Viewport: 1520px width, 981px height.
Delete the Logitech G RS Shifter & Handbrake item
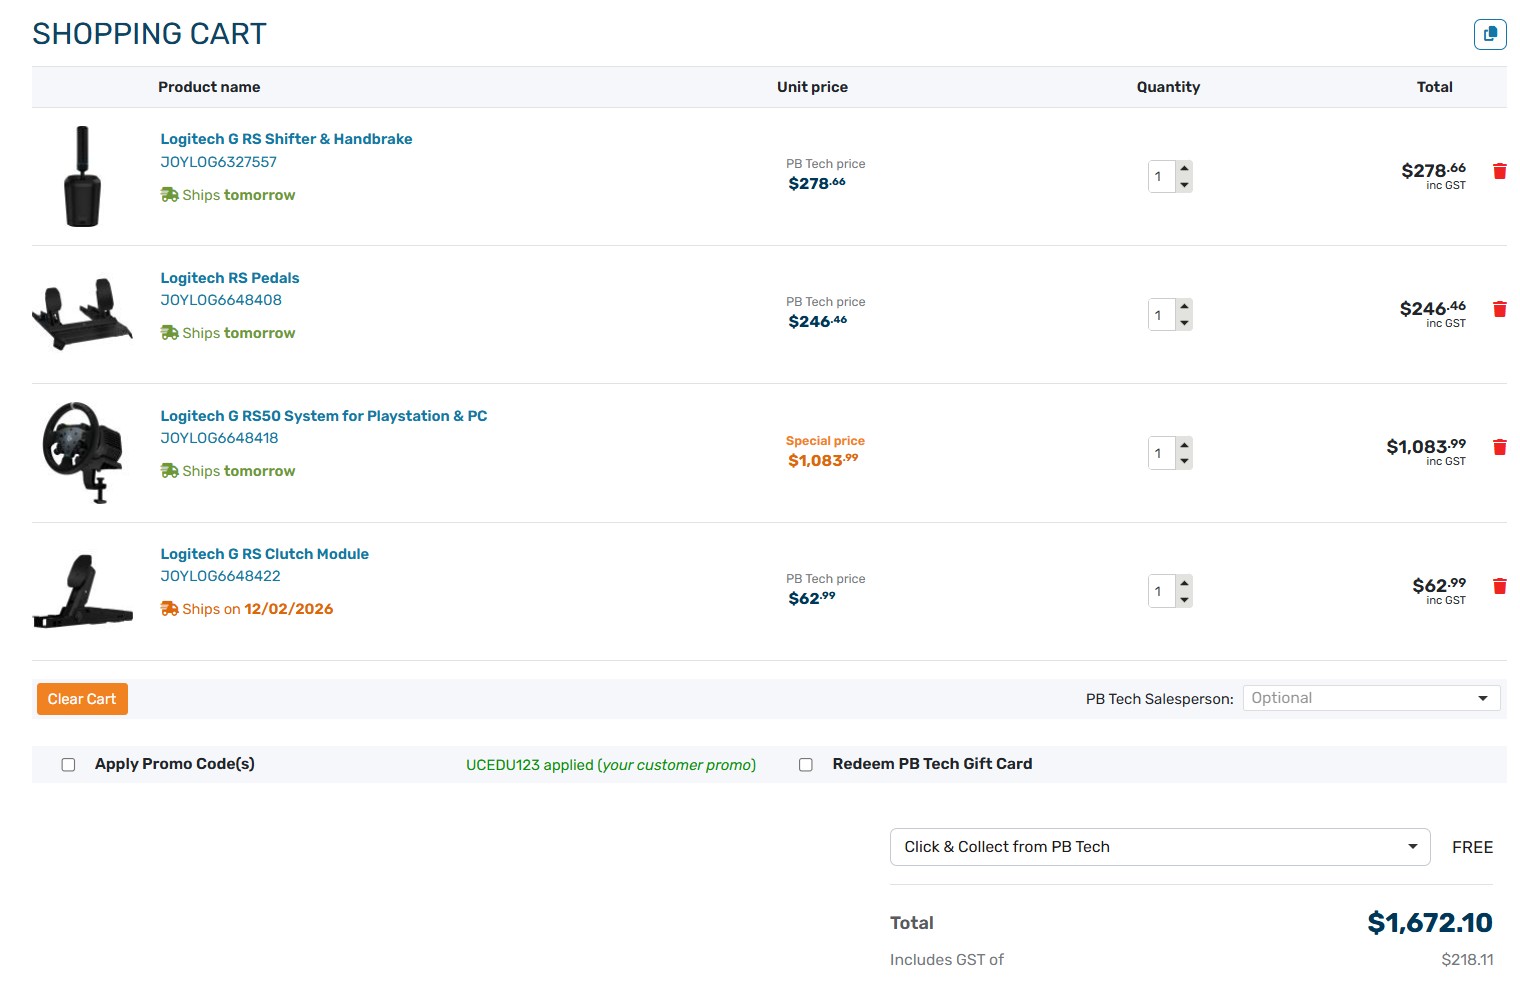coord(1499,171)
